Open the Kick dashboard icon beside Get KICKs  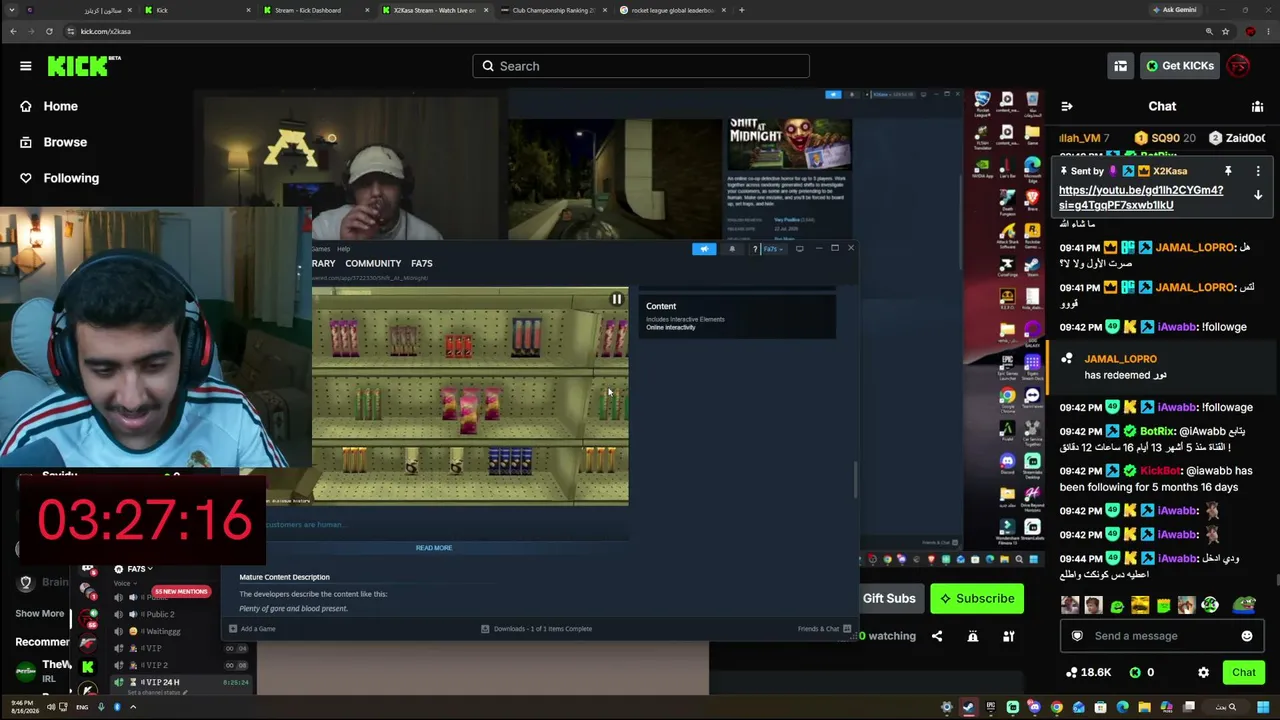click(x=1120, y=66)
